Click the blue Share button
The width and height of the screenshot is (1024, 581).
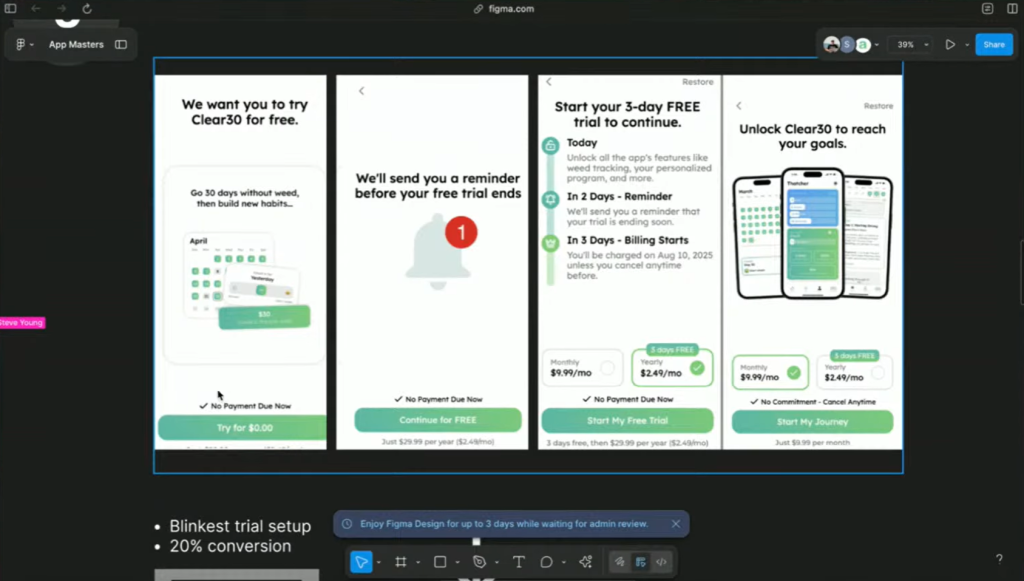(993, 44)
